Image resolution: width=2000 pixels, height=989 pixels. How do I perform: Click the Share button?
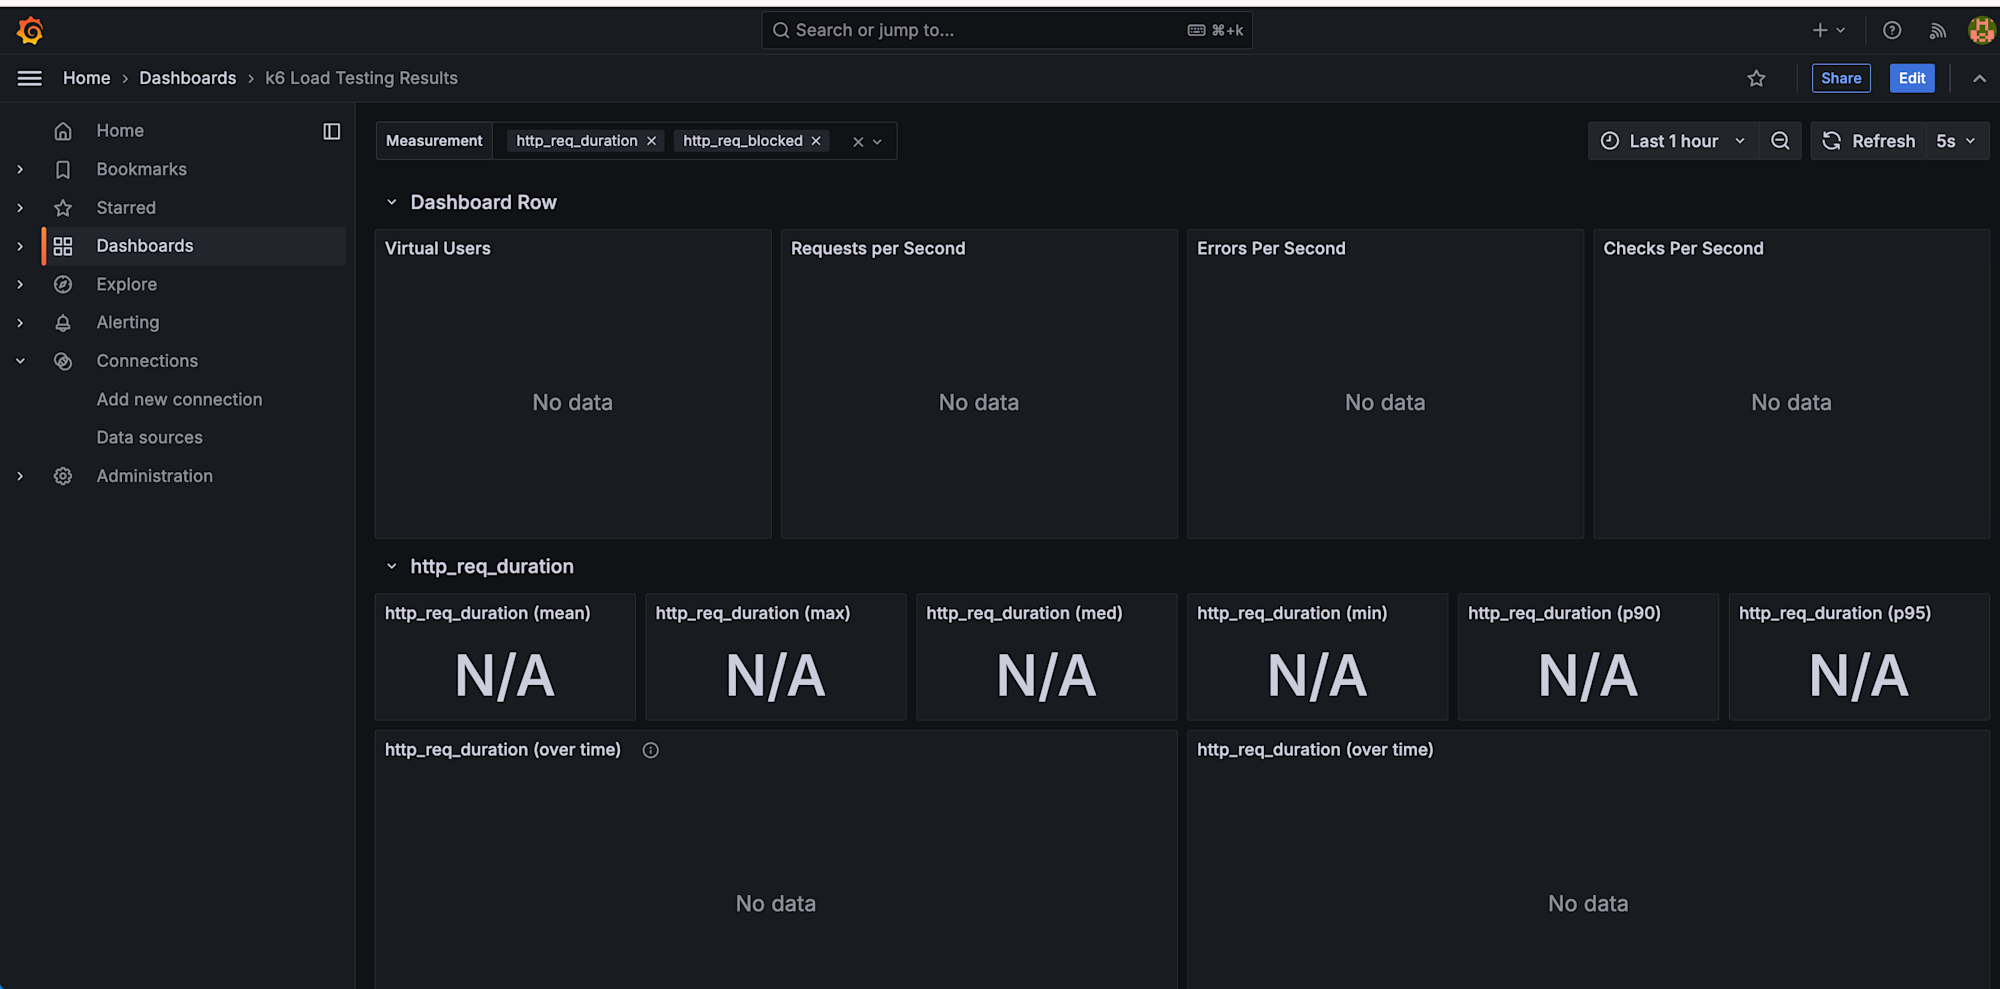(1840, 78)
